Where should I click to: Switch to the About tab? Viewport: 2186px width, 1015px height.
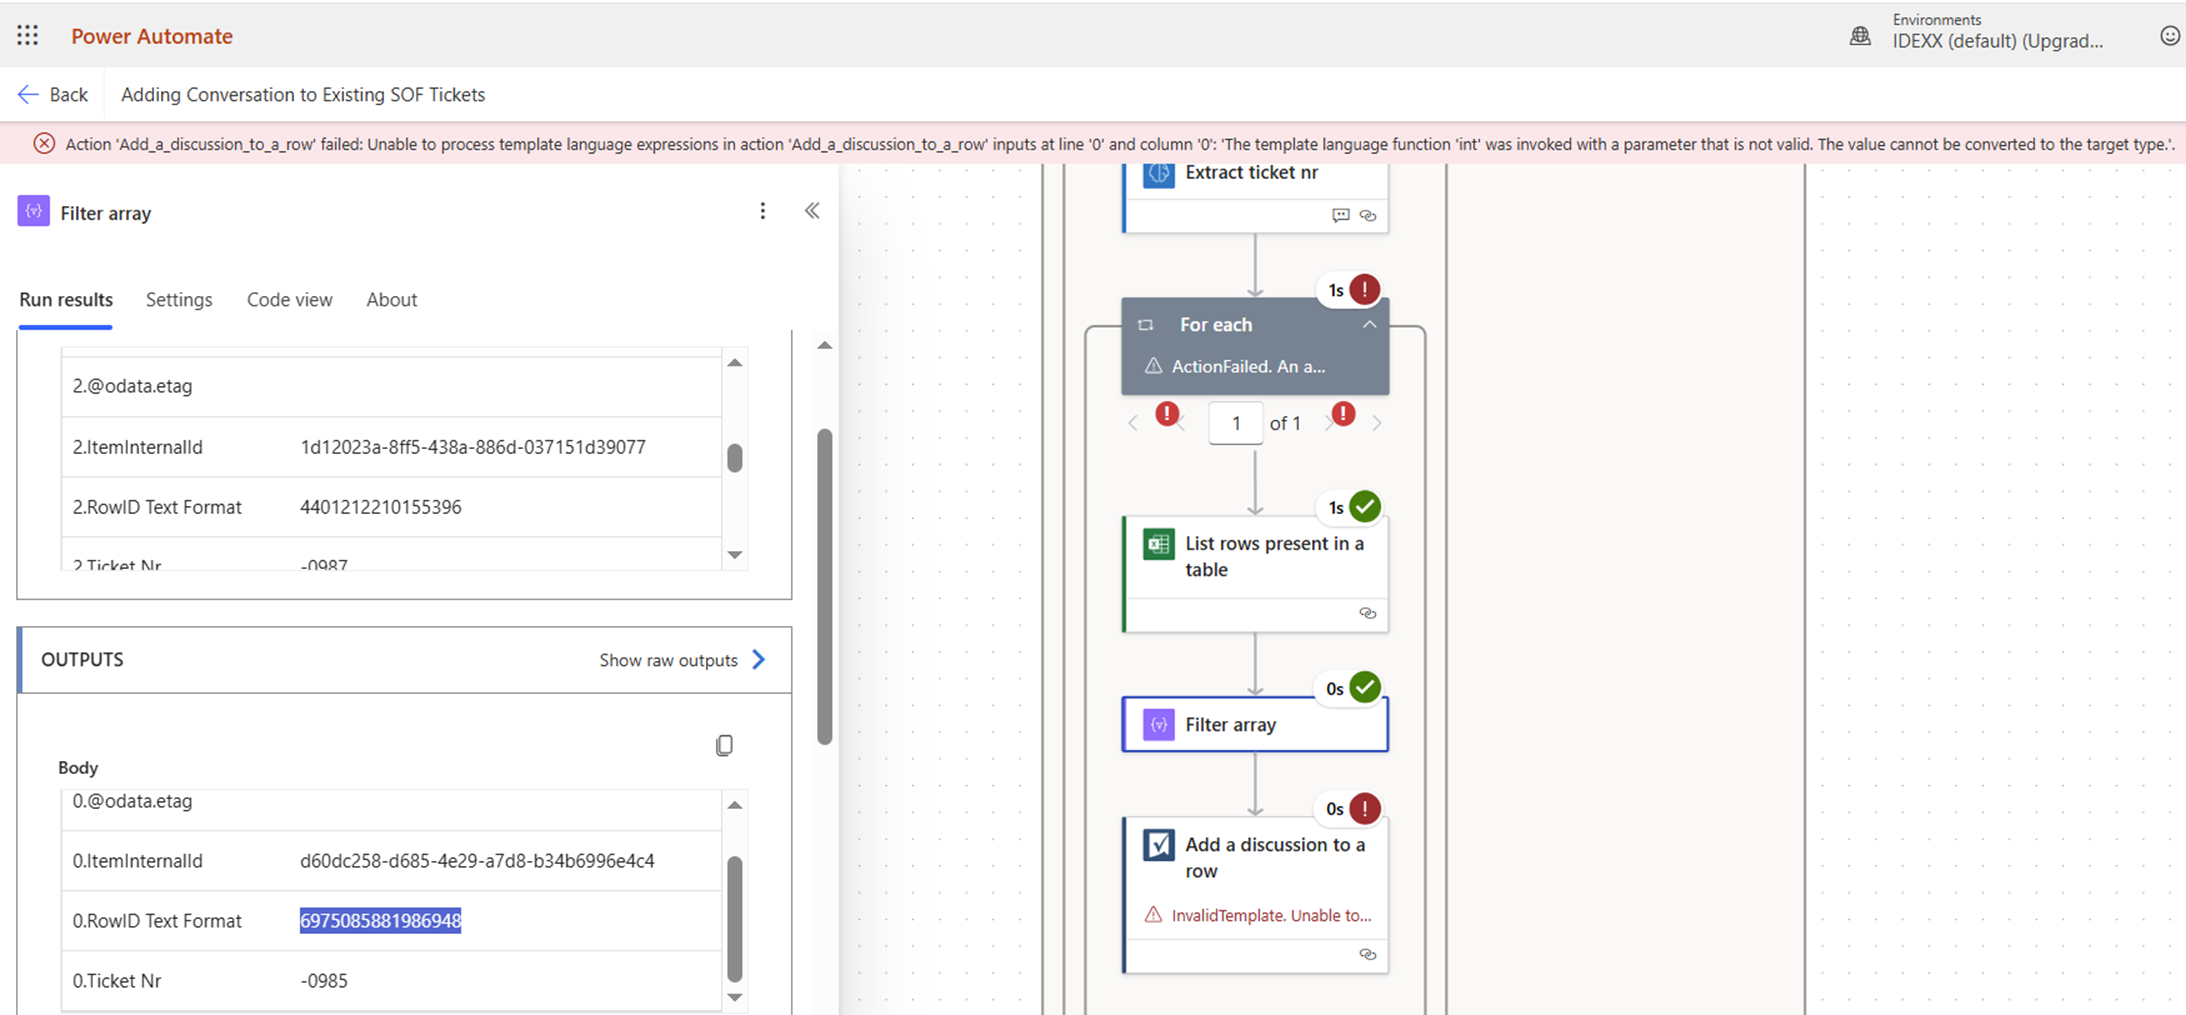392,300
